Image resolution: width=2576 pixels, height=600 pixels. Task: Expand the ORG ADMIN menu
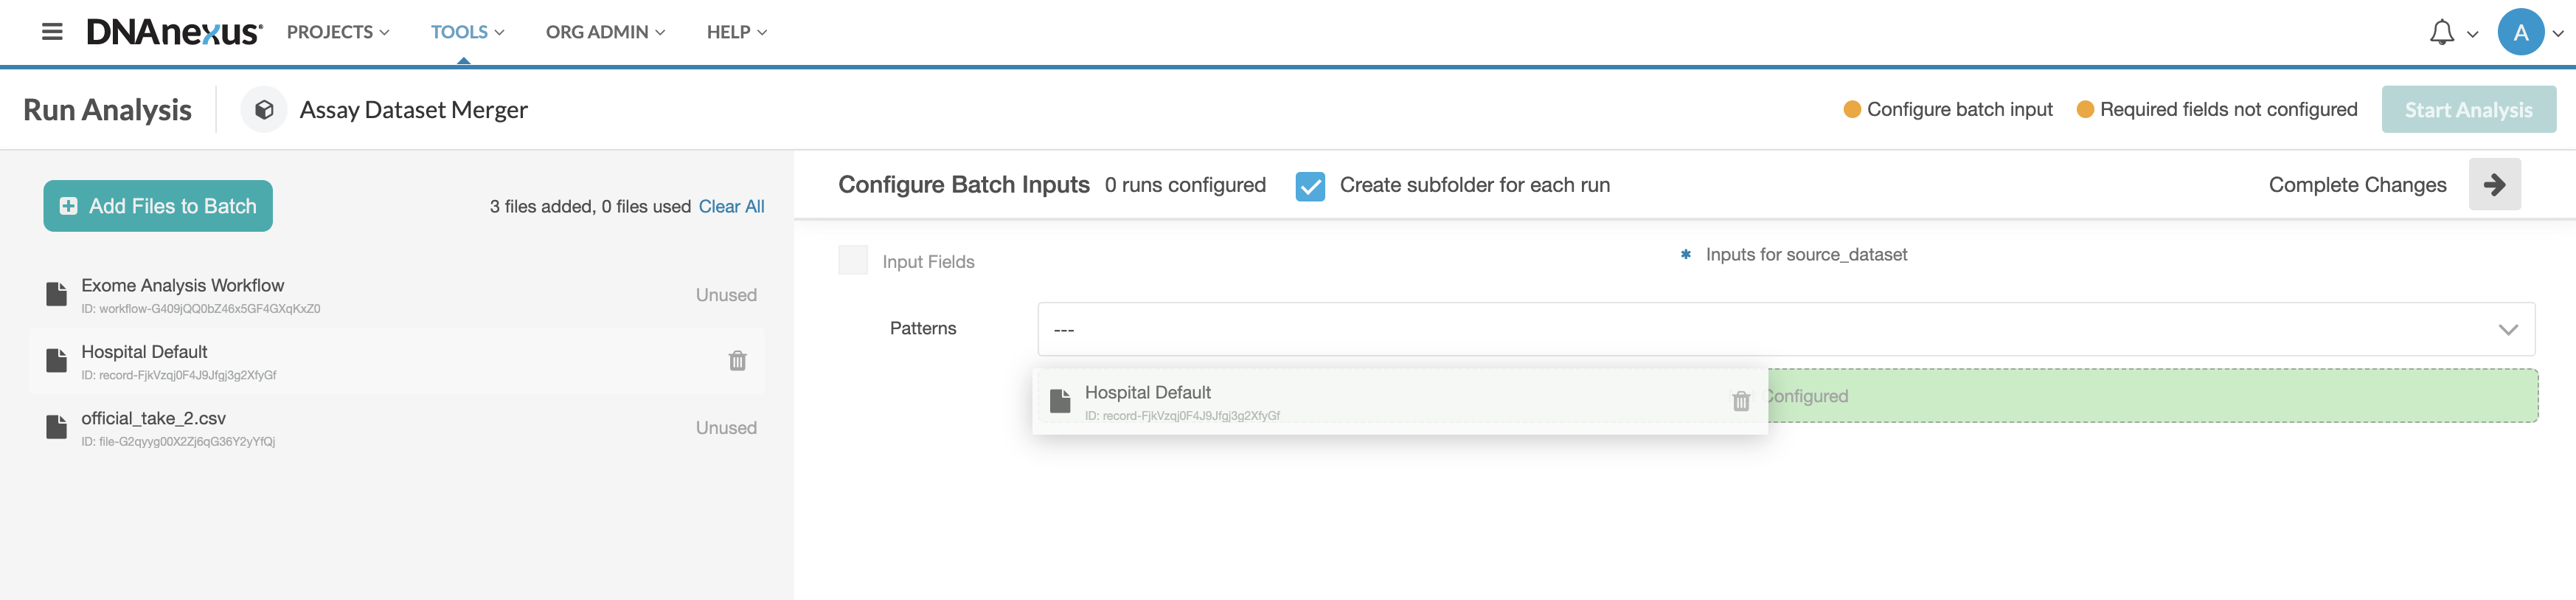tap(605, 32)
